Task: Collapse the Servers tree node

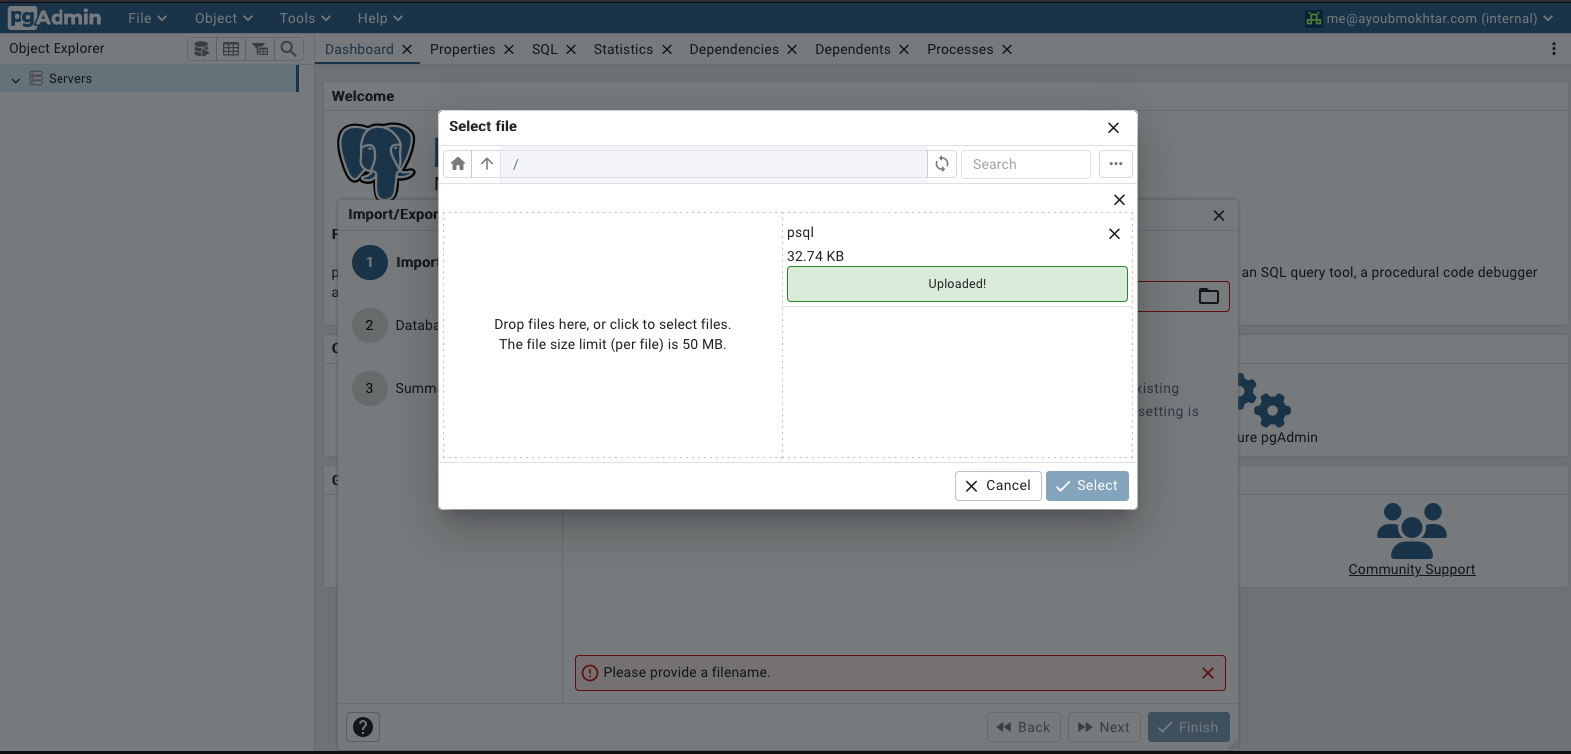Action: [15, 79]
